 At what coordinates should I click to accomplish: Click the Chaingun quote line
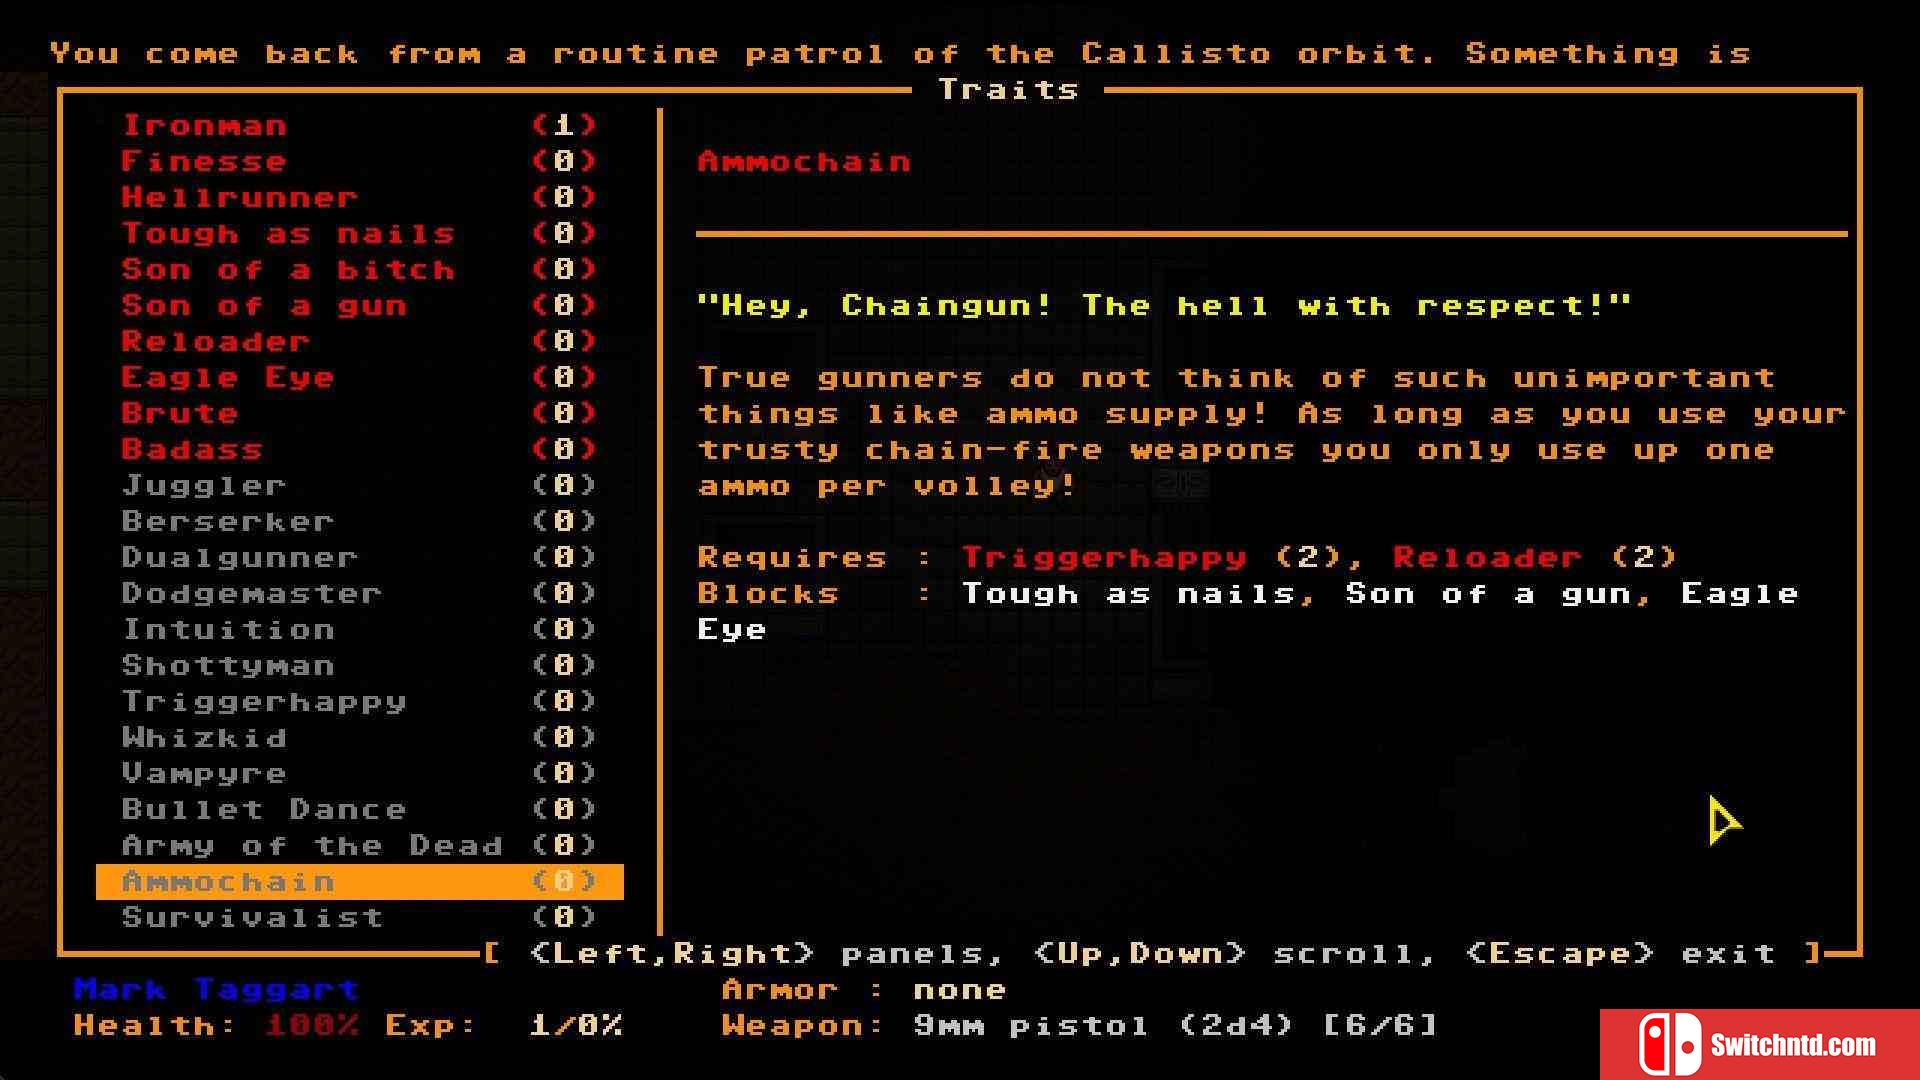pos(1164,305)
